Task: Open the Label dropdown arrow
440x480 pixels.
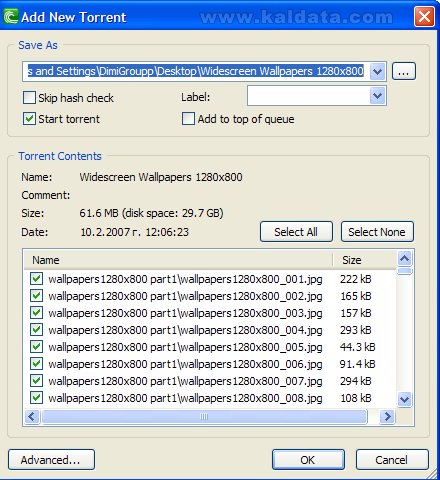Action: (x=377, y=96)
